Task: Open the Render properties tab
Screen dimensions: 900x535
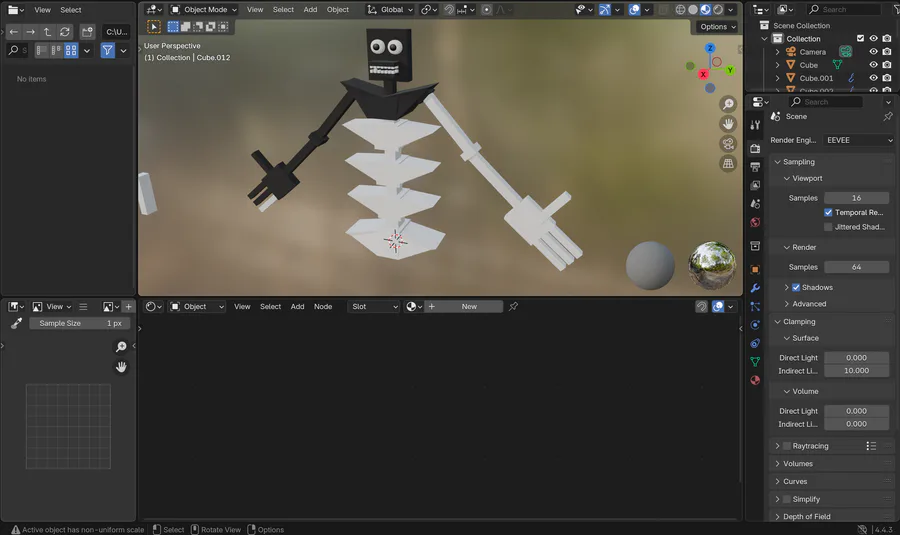Action: (755, 149)
